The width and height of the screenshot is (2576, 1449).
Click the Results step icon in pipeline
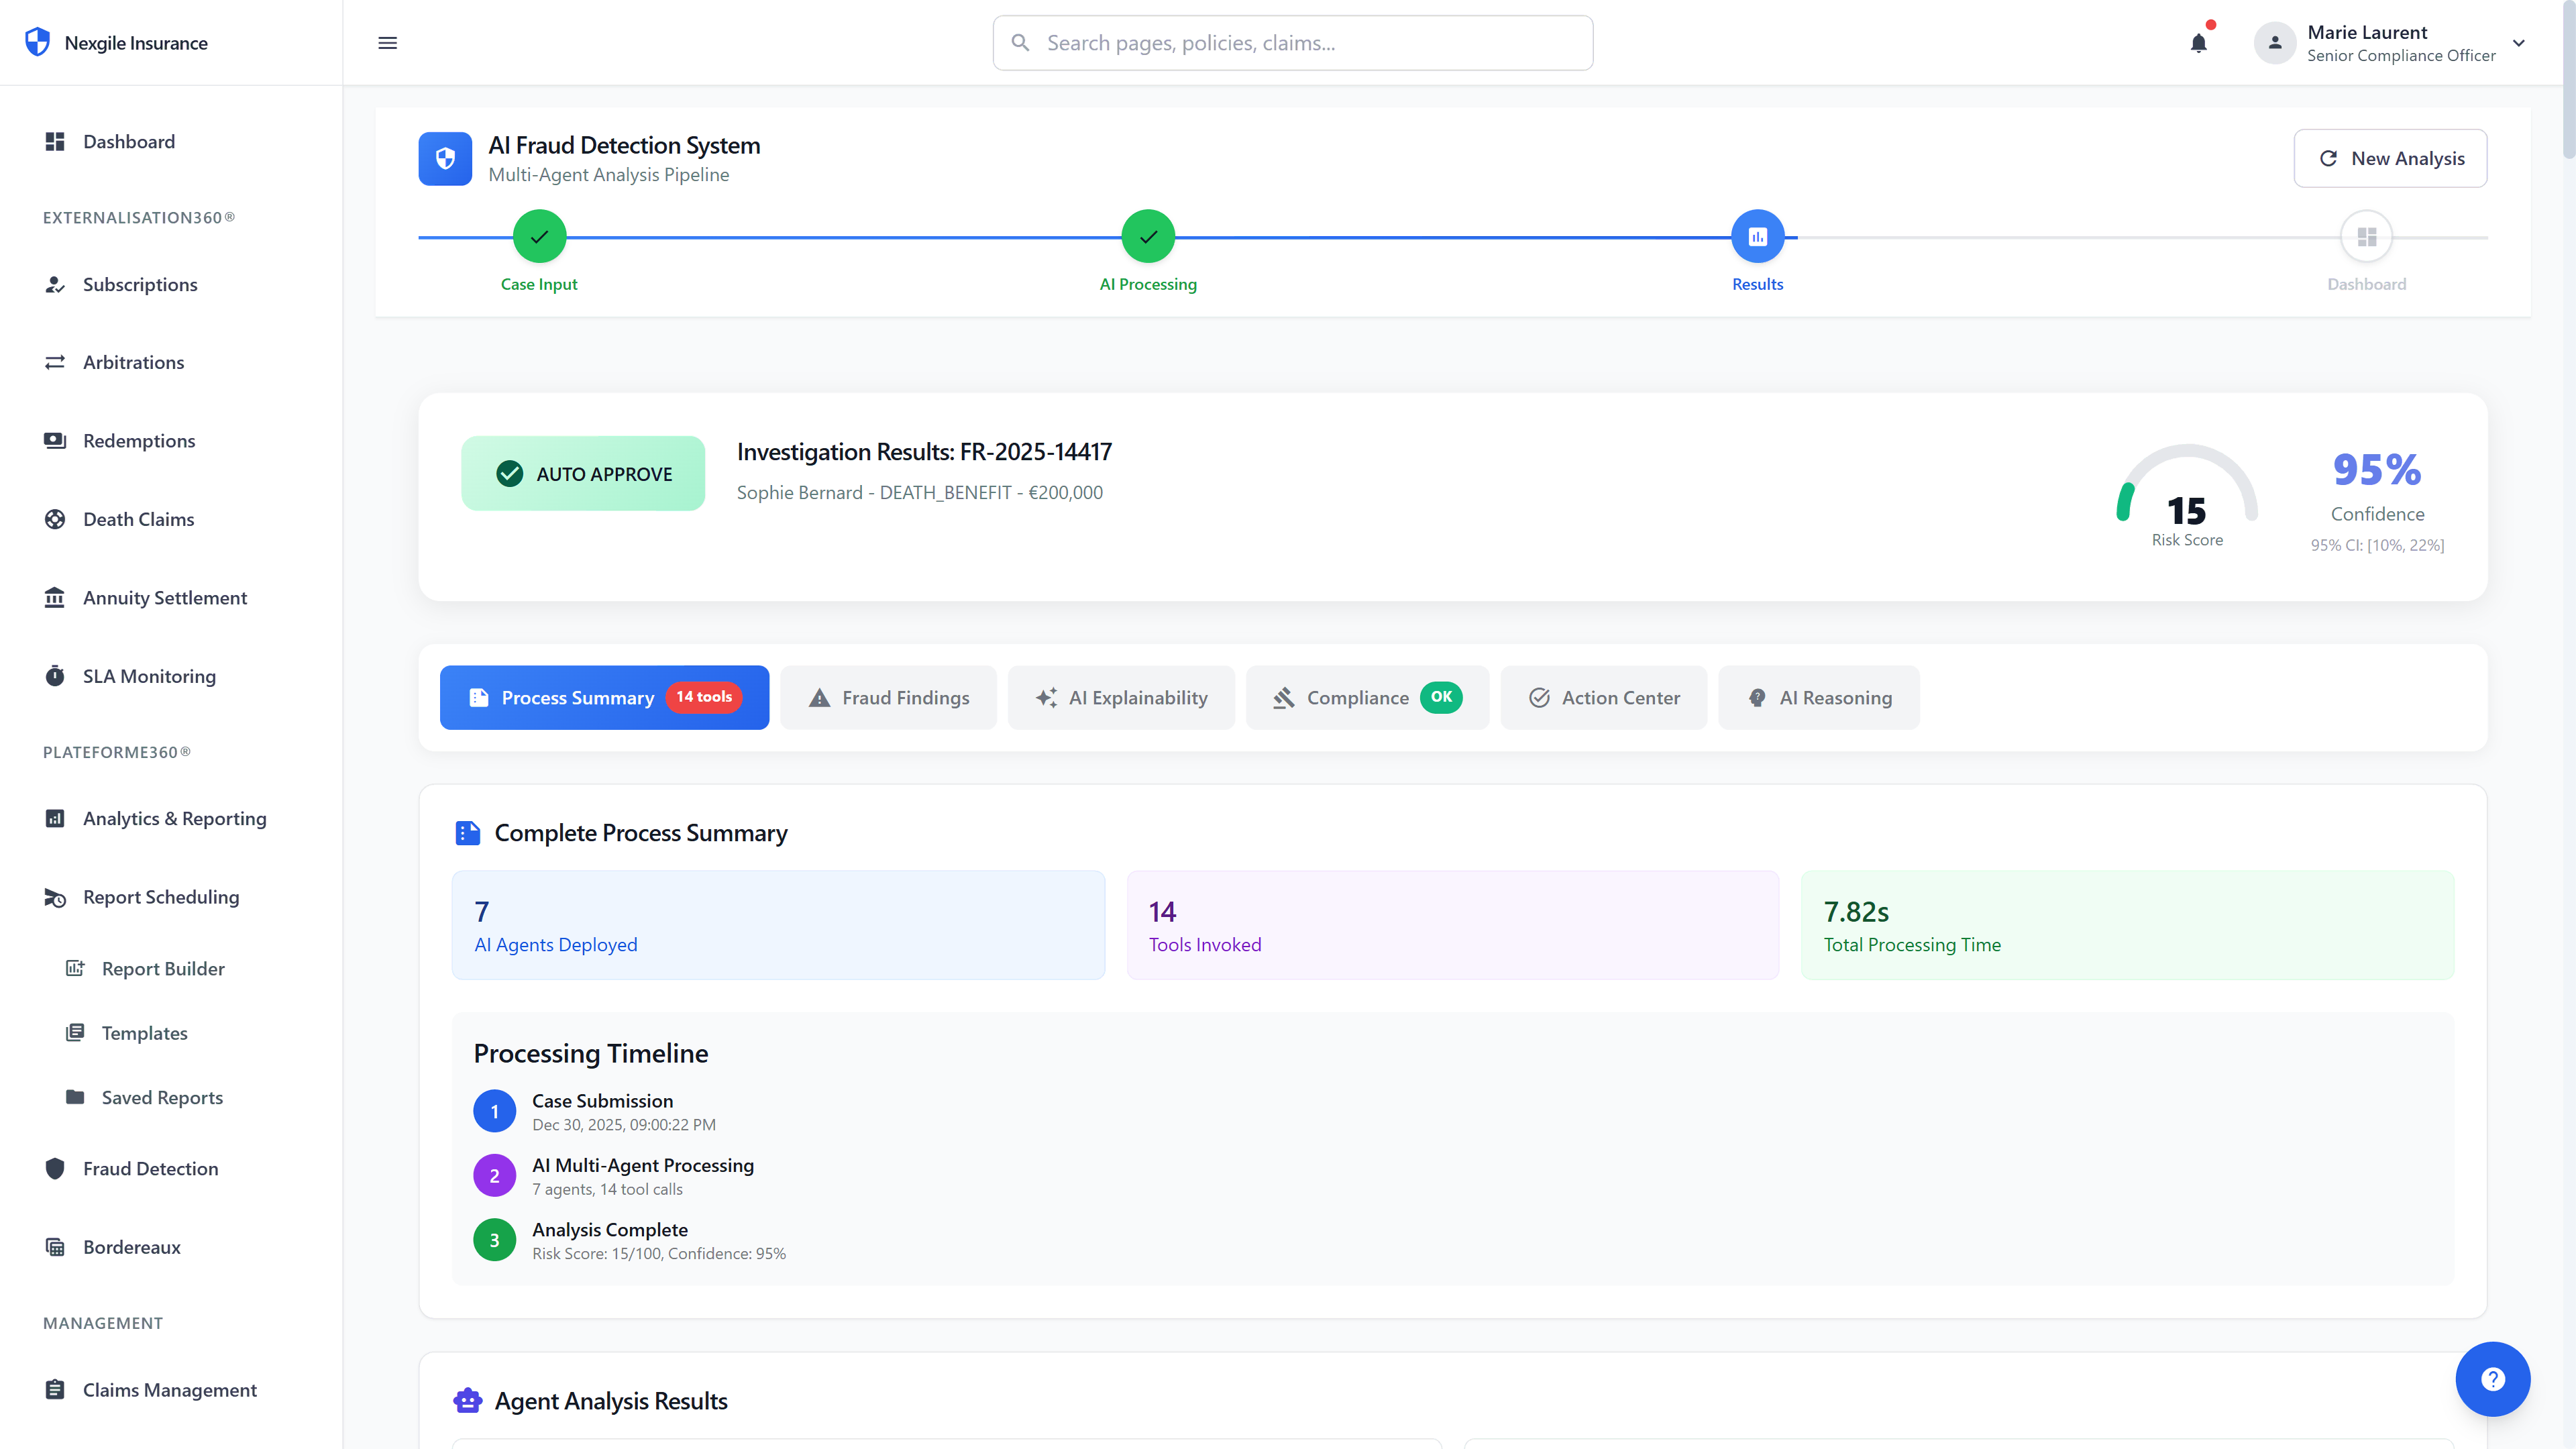(x=1757, y=237)
